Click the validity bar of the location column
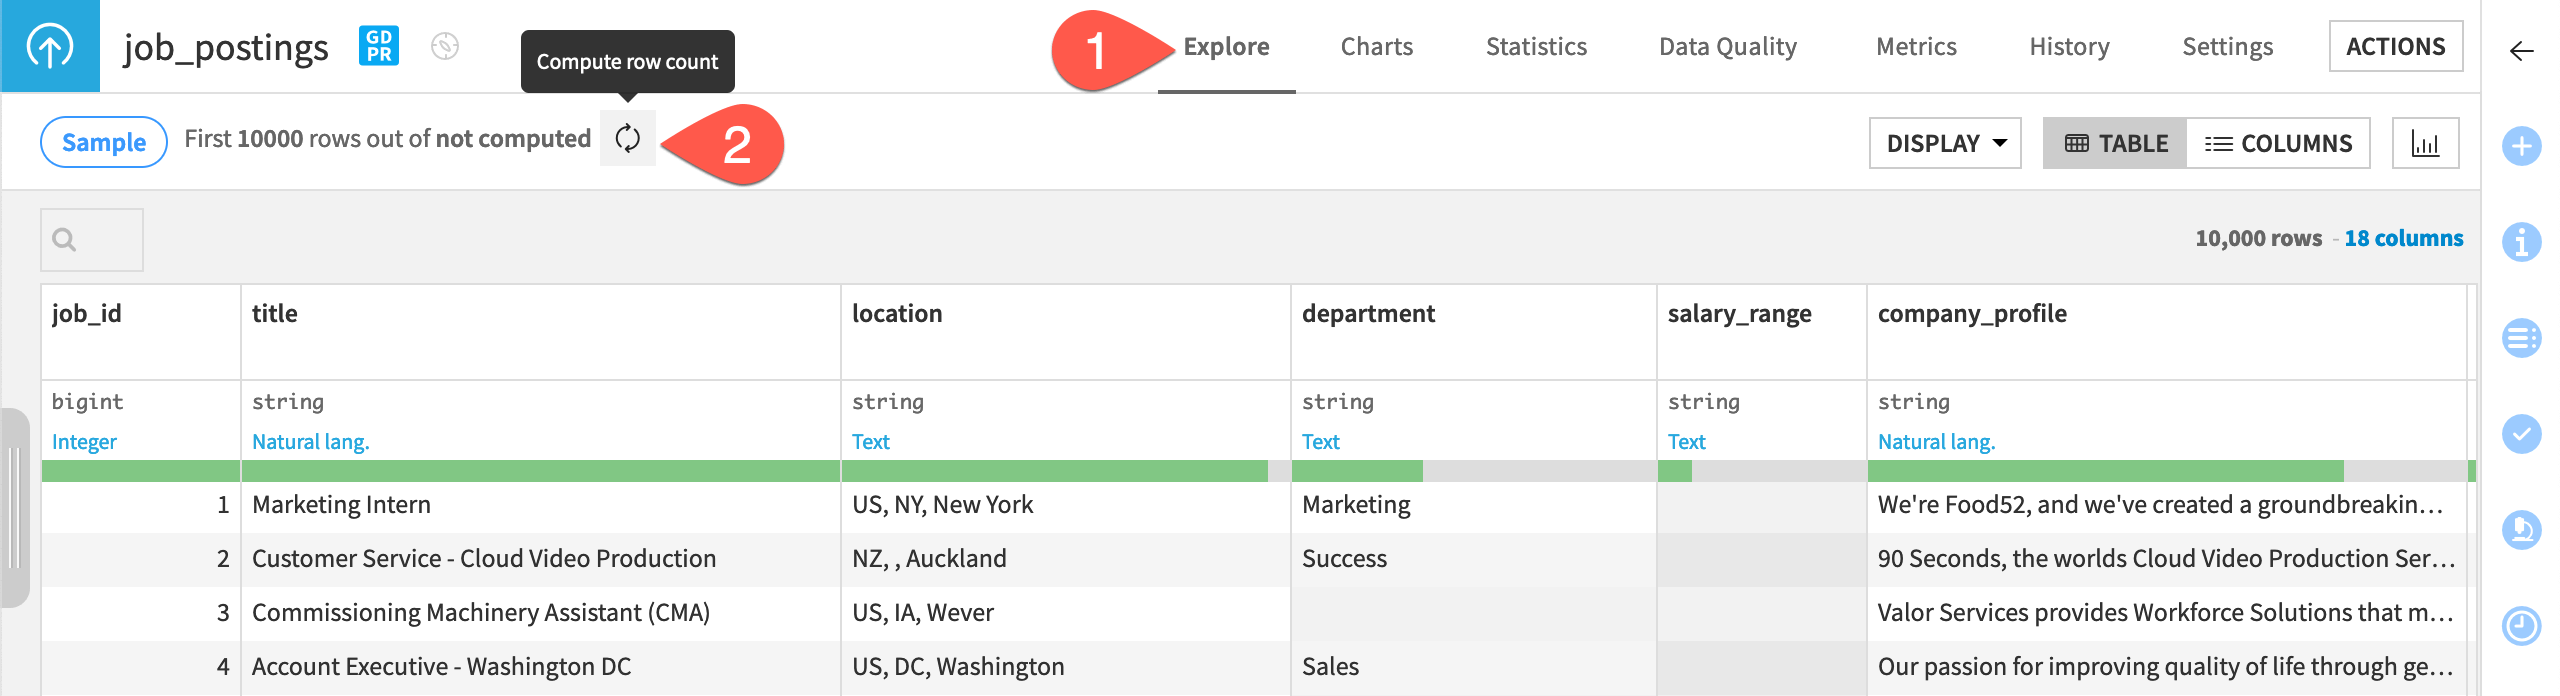The image size is (2560, 696). tap(1066, 471)
